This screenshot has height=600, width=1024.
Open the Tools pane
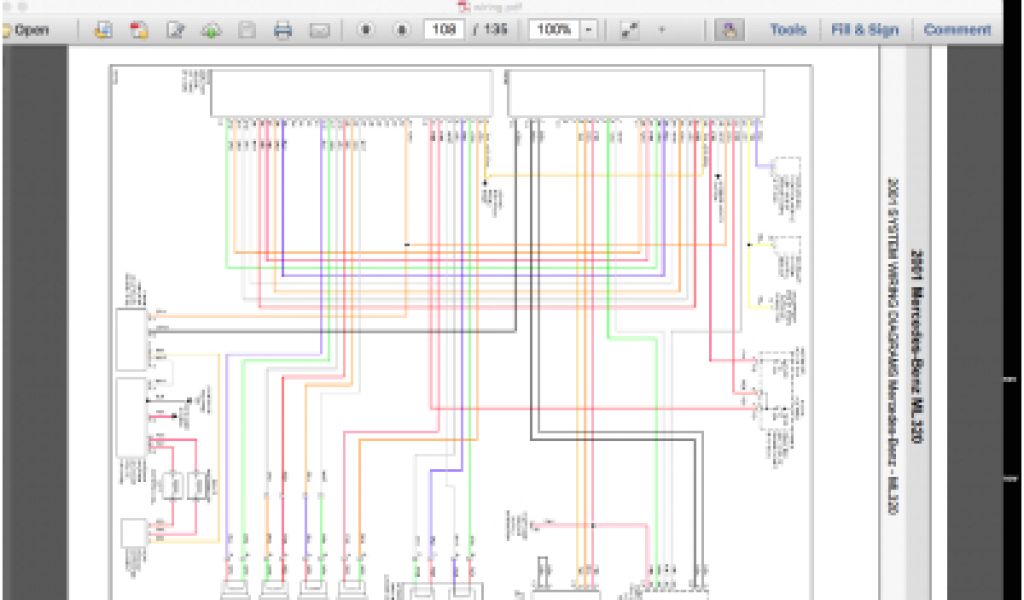[788, 30]
